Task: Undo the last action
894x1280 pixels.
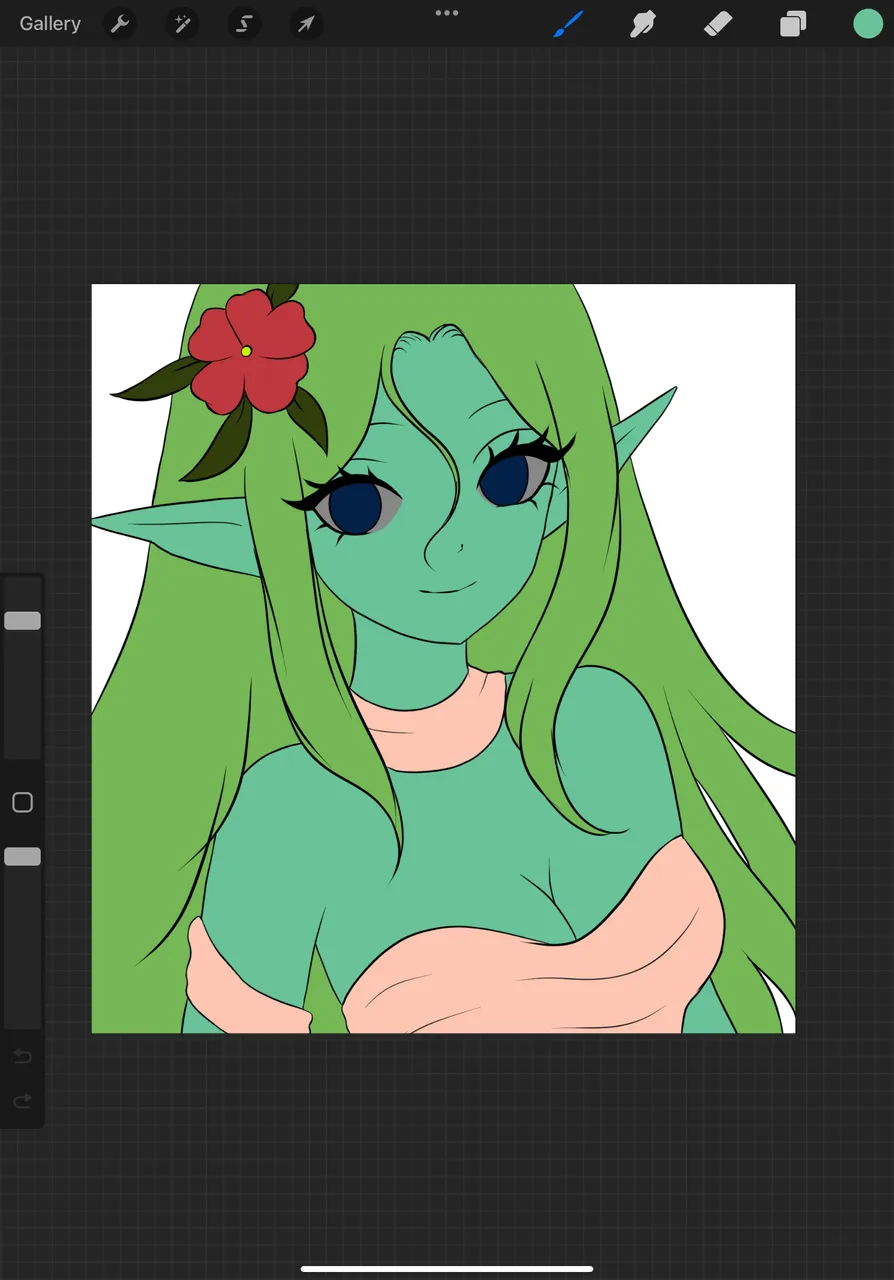Action: (22, 1057)
